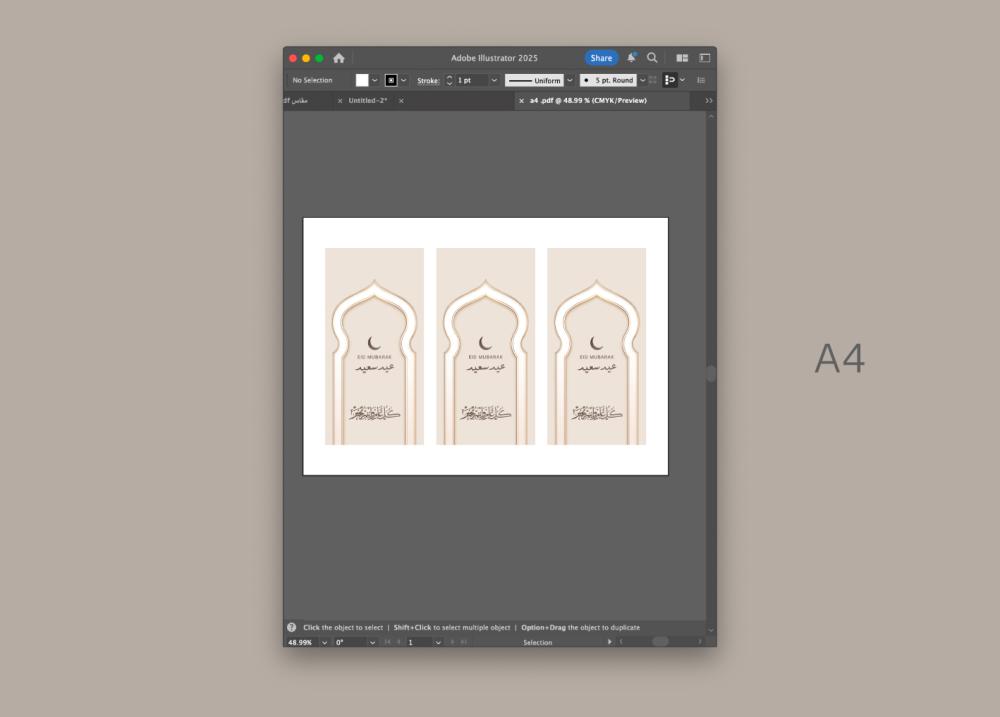Click the Stroke color box

(391, 80)
